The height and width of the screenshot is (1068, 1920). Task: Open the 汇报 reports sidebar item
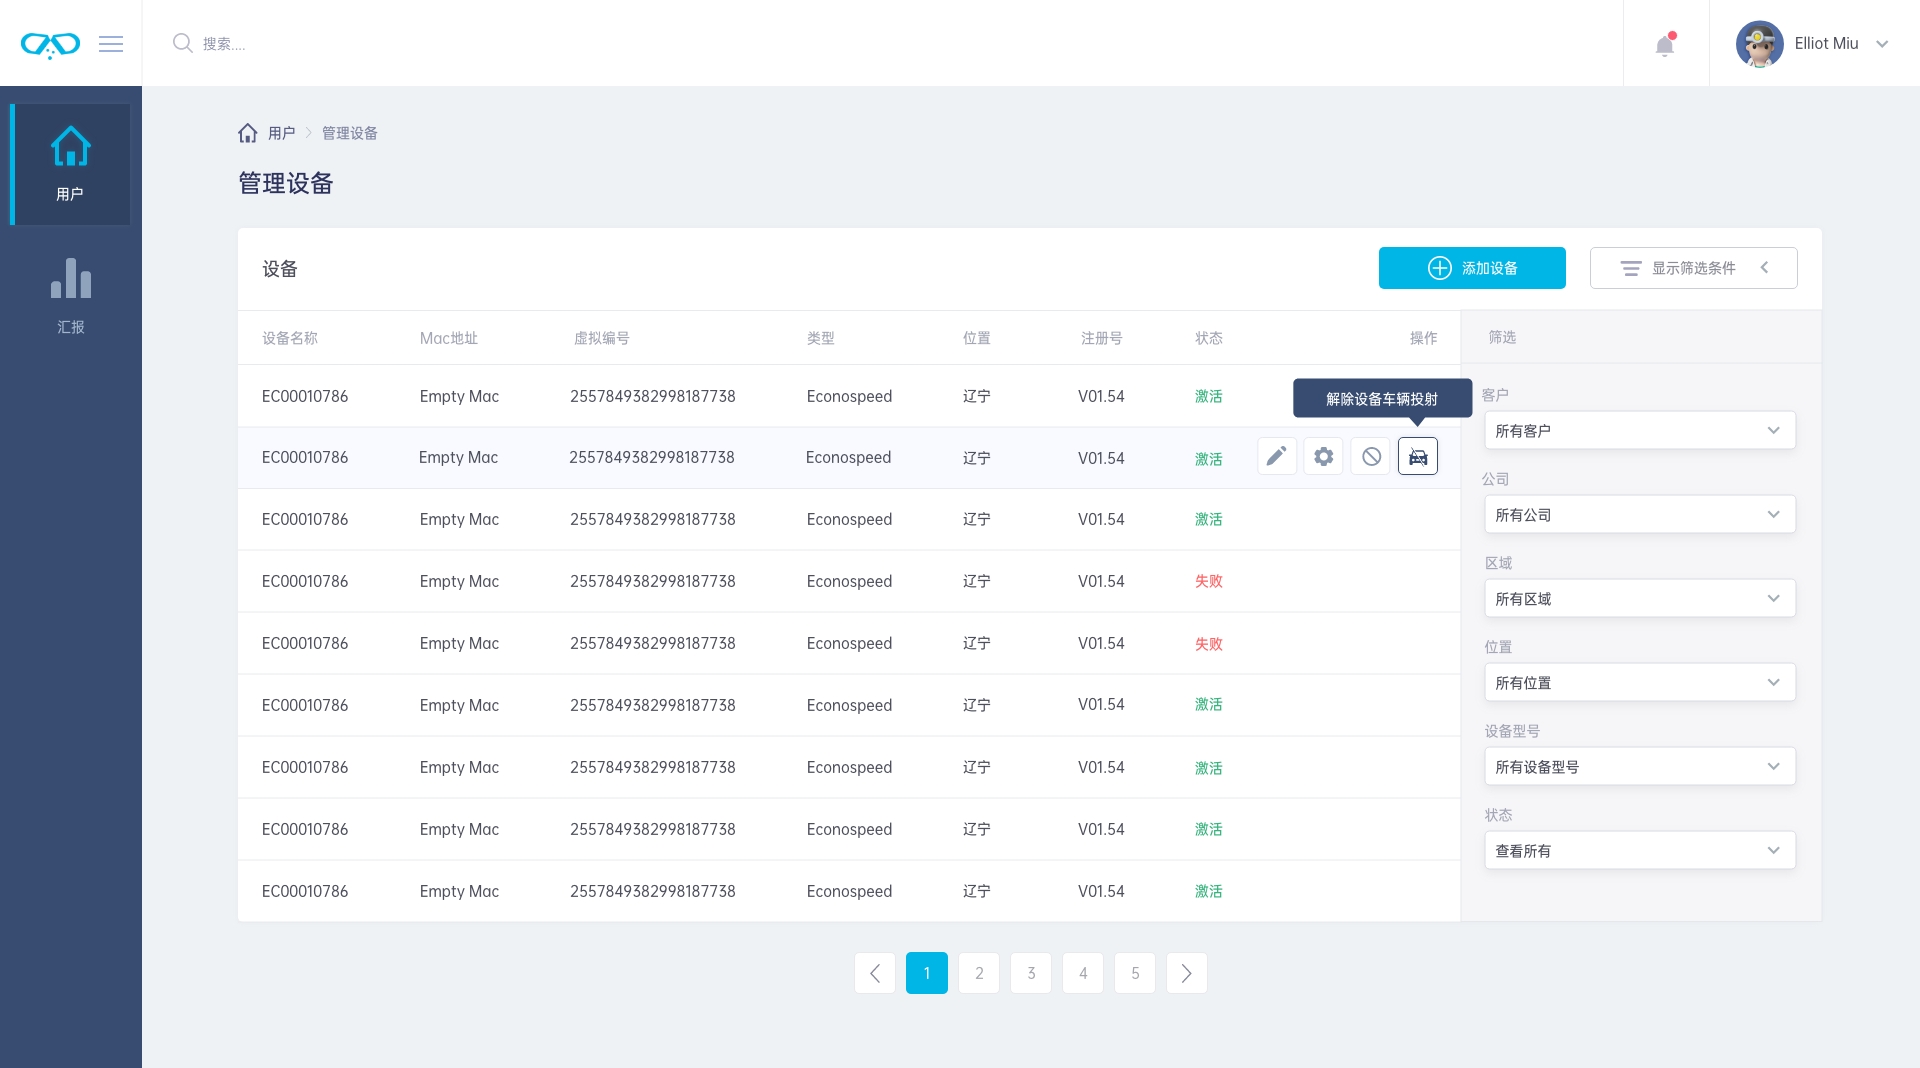[x=71, y=295]
